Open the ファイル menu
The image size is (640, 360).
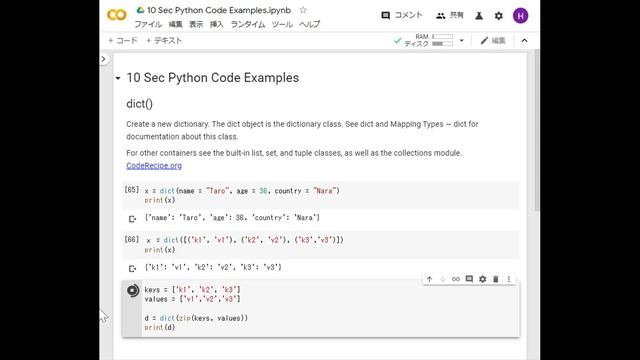(x=148, y=24)
